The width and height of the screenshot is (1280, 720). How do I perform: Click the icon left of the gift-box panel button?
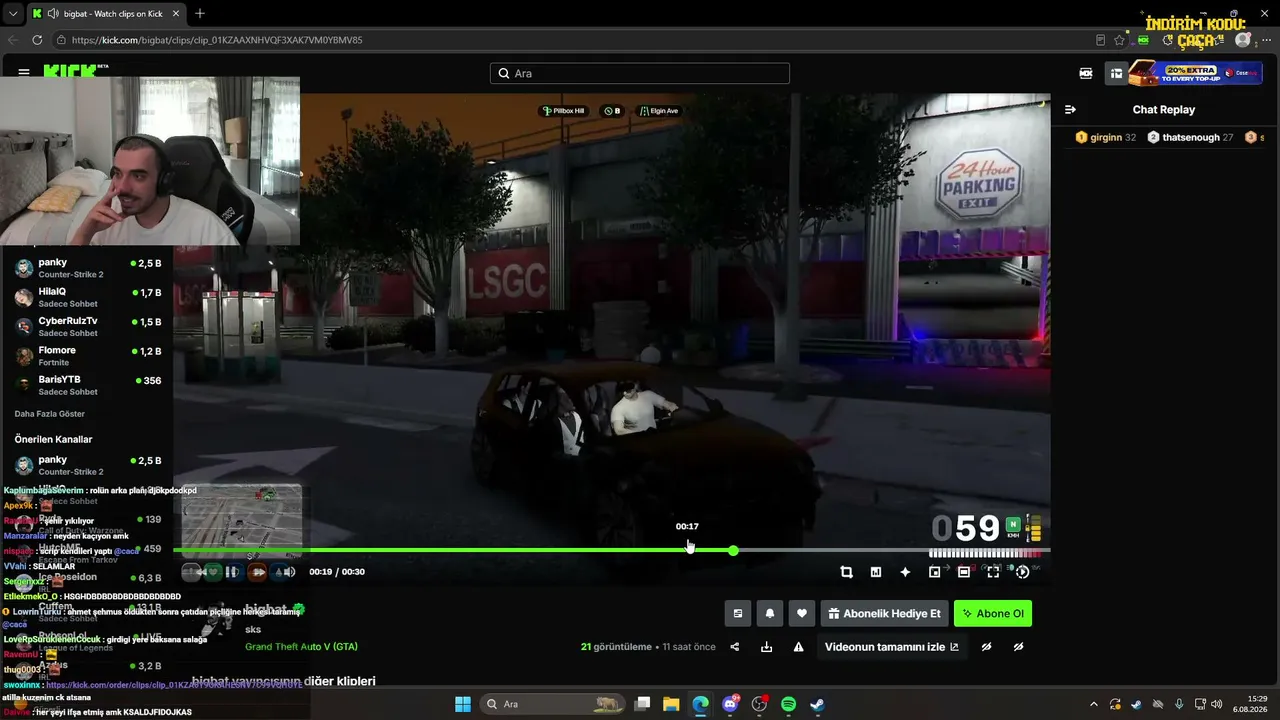1086,73
